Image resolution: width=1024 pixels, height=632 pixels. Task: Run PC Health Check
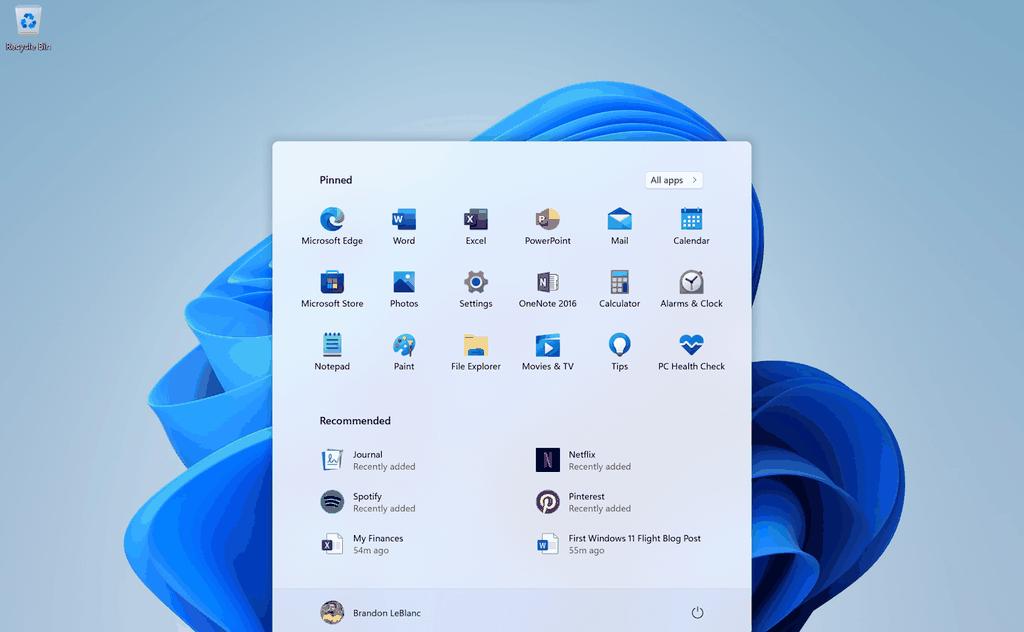[x=691, y=351]
